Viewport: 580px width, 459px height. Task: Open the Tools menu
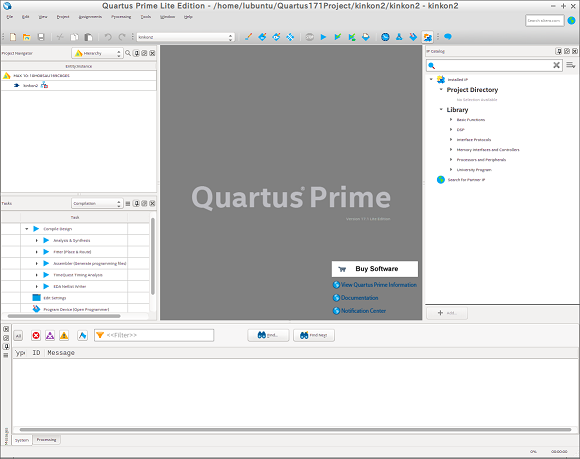click(146, 17)
